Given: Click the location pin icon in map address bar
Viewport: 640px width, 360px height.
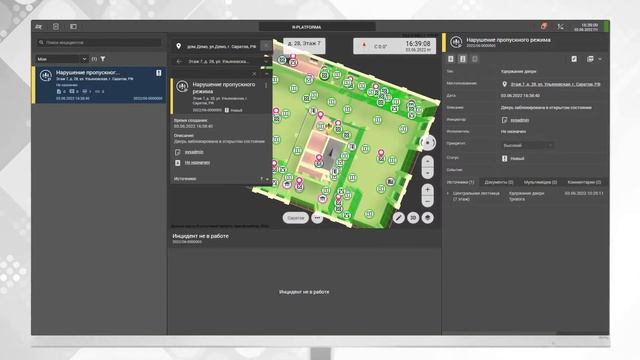Looking at the screenshot, I should (178, 47).
